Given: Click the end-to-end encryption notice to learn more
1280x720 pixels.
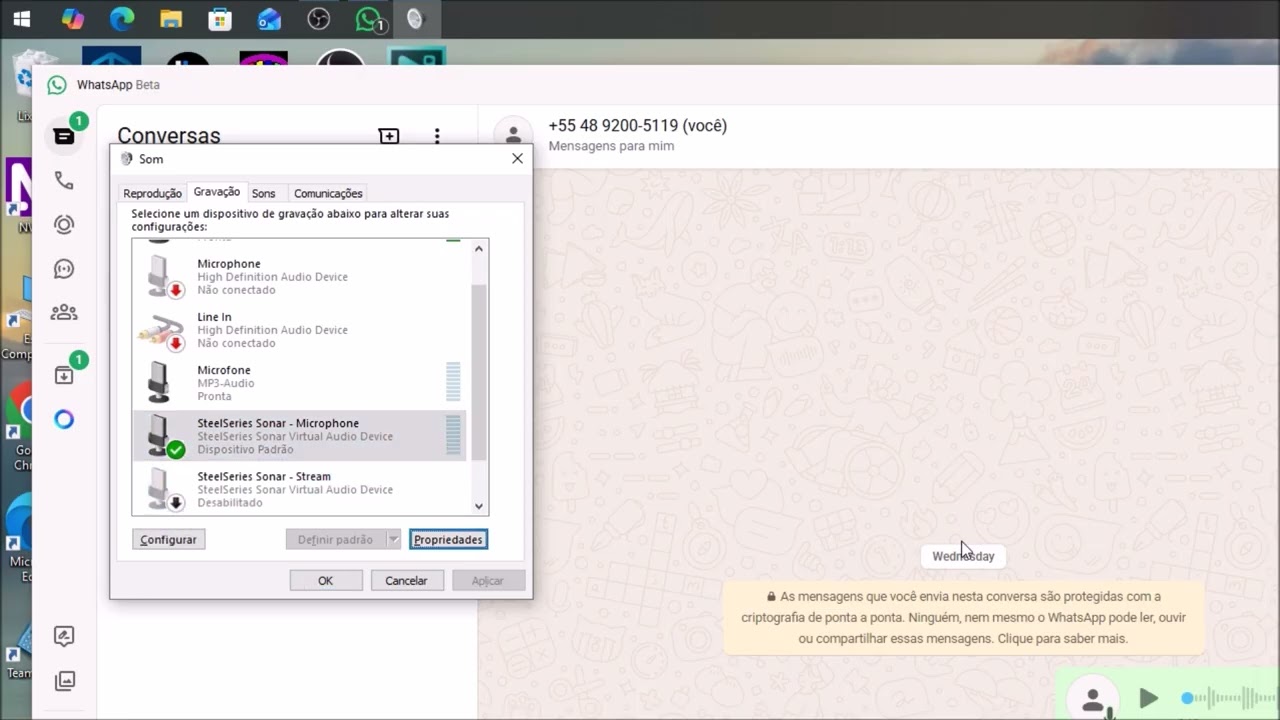Looking at the screenshot, I should pos(963,617).
